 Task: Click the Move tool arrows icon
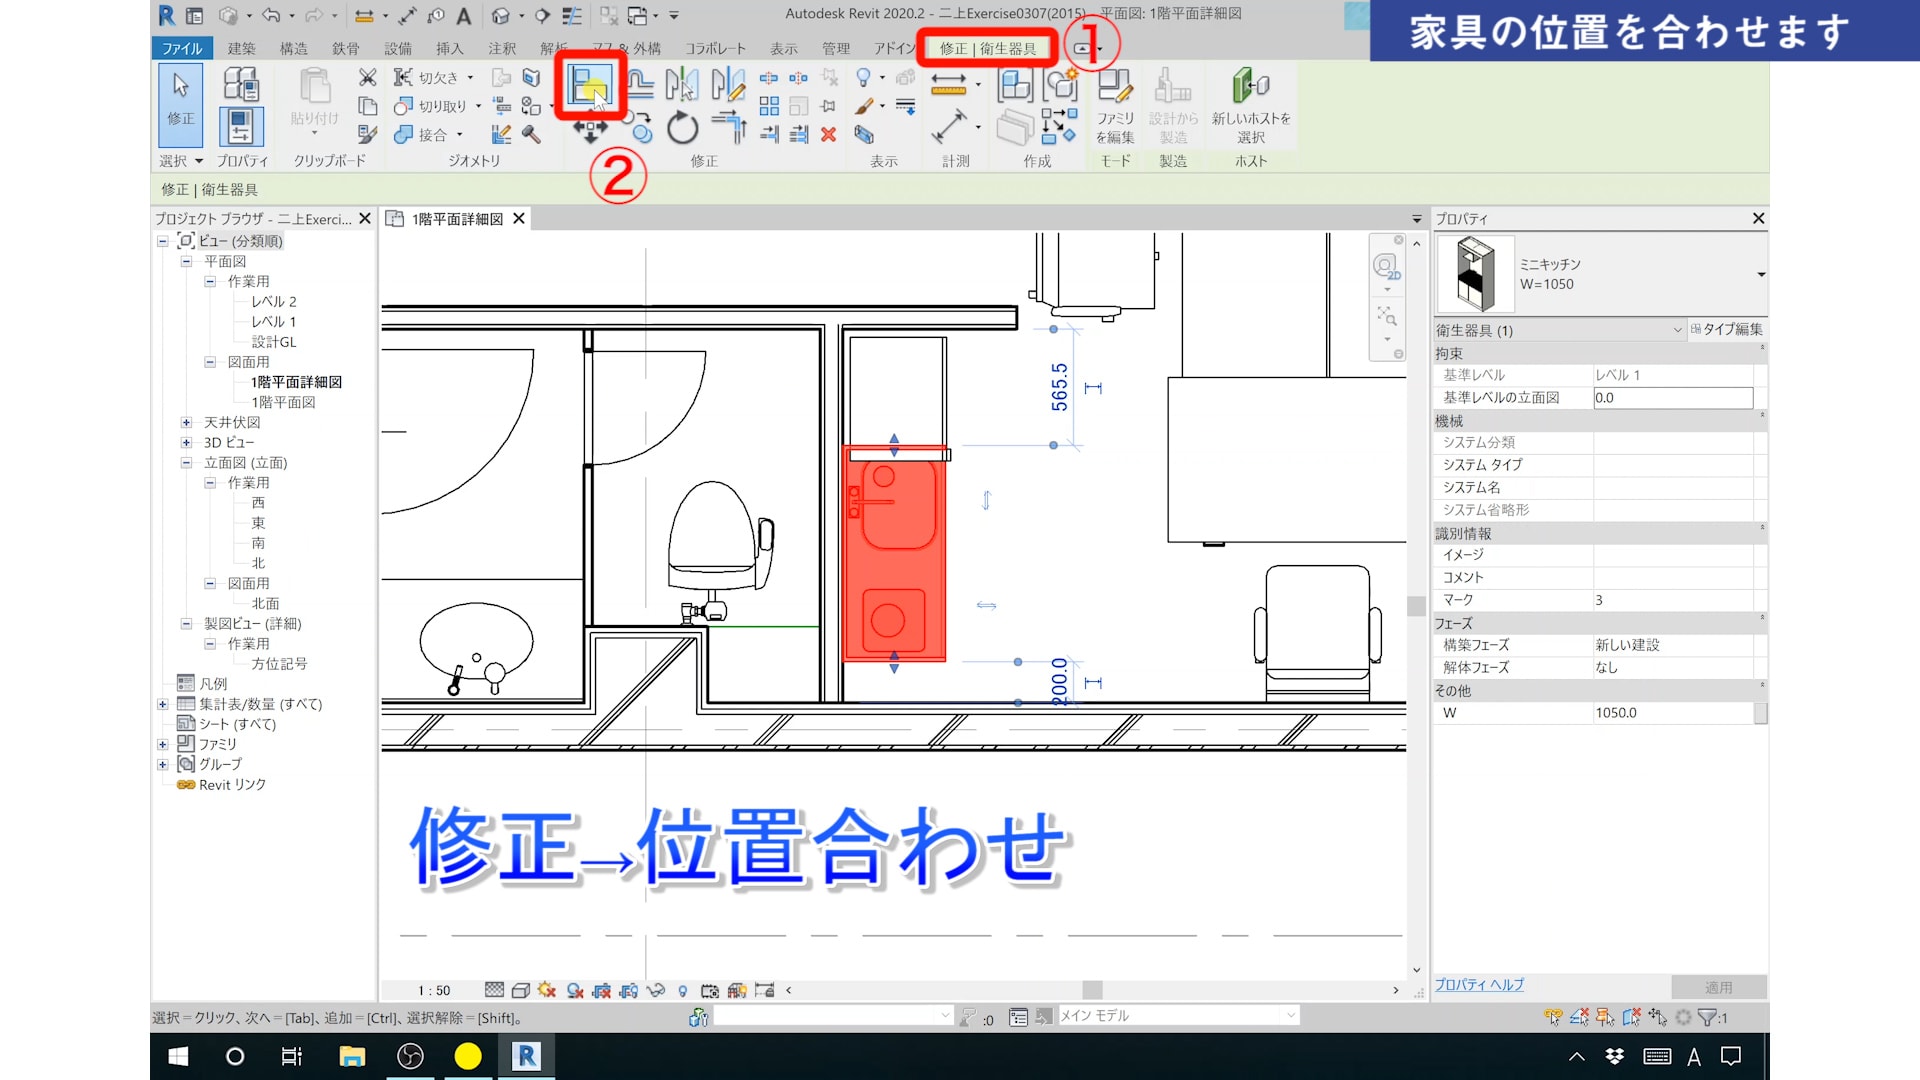click(x=590, y=131)
